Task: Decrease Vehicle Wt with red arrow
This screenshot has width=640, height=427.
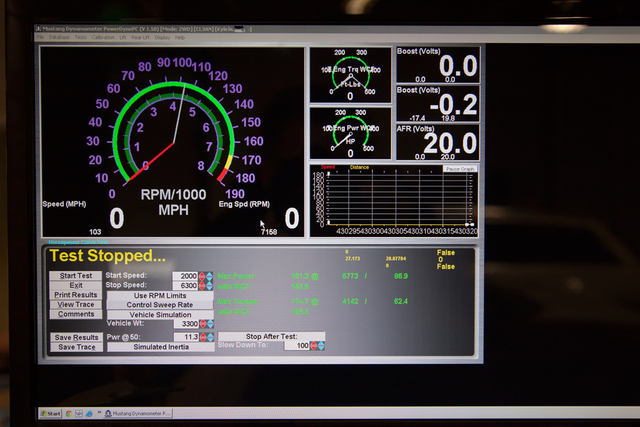Action: (203, 324)
